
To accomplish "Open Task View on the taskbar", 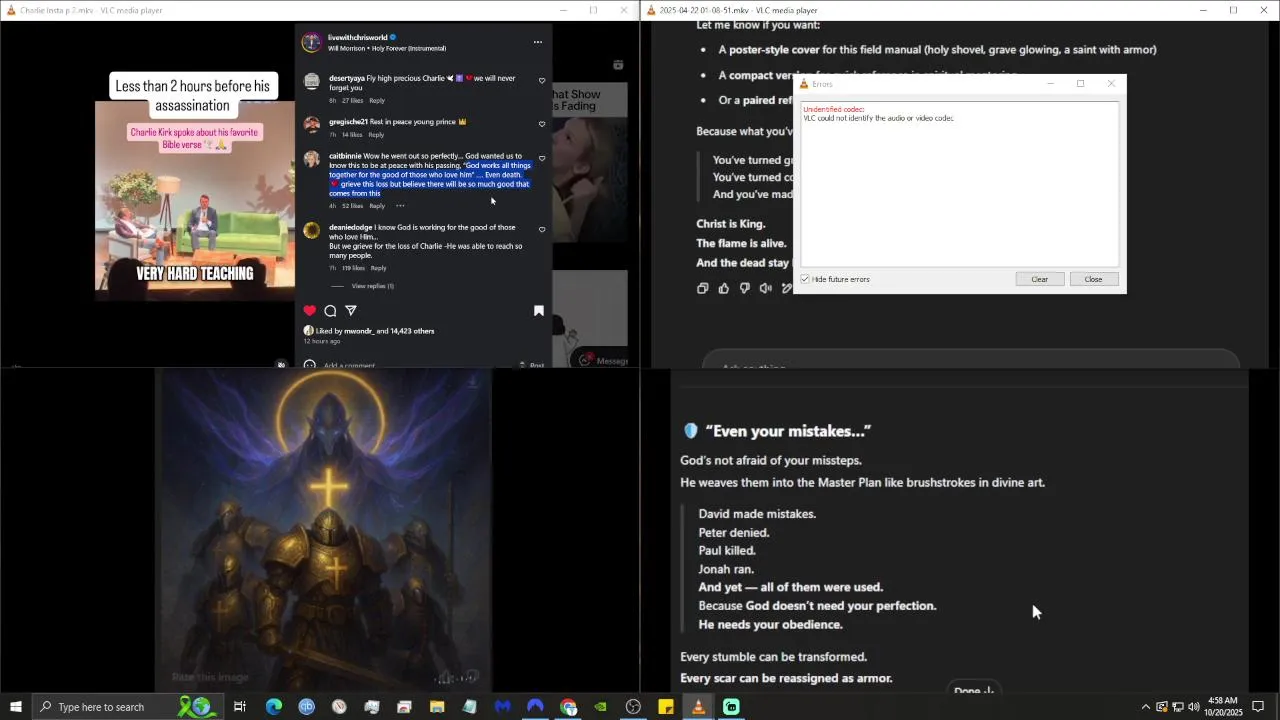I will click(x=240, y=707).
